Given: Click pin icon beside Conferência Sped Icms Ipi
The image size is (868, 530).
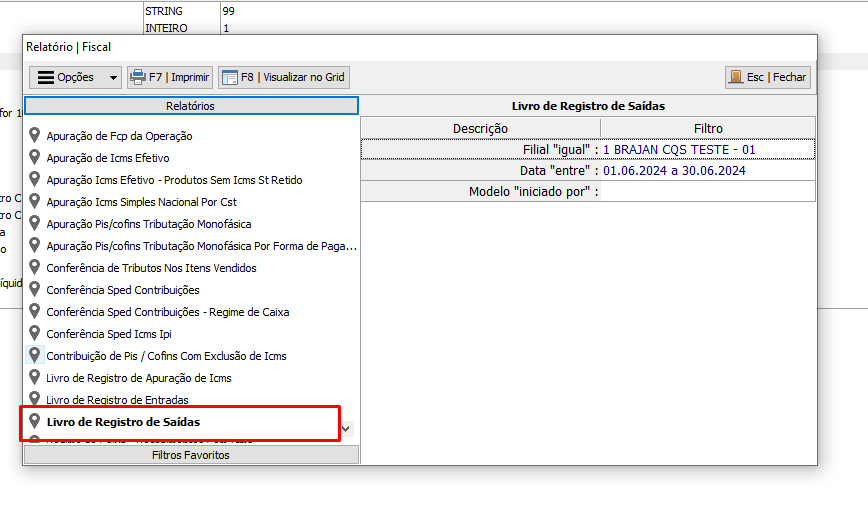Looking at the screenshot, I should [35, 334].
